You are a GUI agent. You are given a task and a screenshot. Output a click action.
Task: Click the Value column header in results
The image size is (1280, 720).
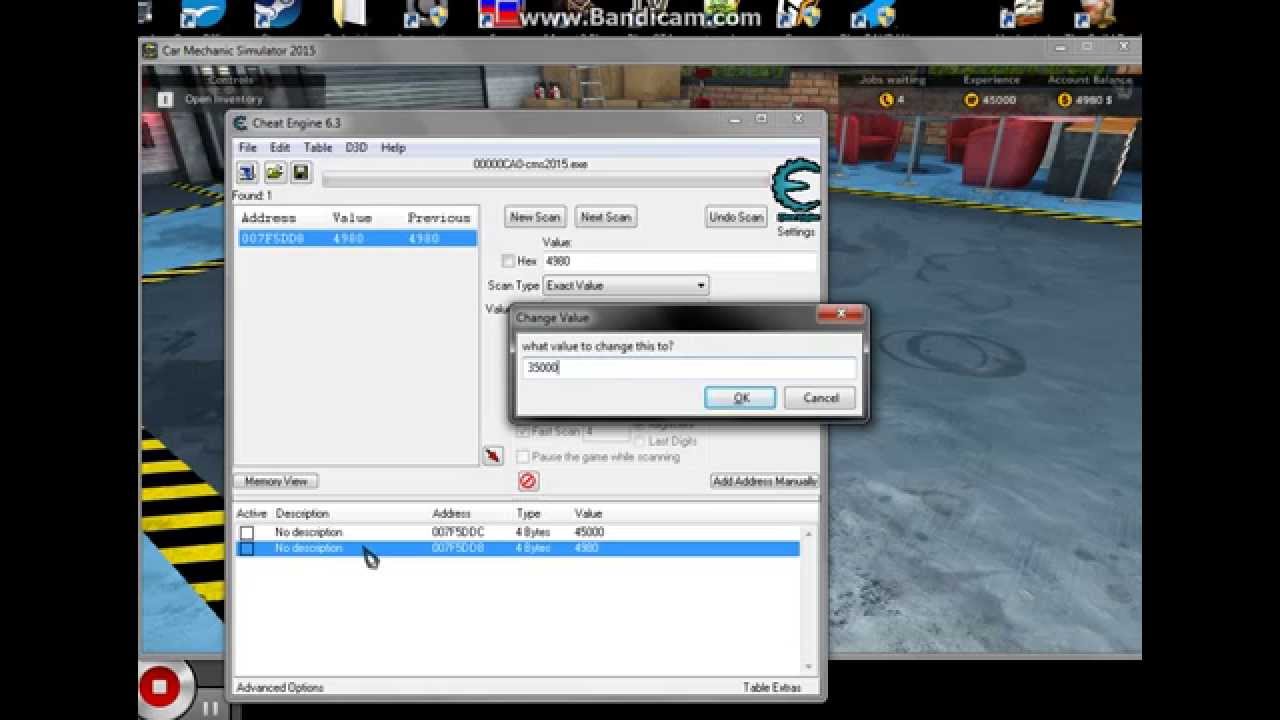[352, 218]
